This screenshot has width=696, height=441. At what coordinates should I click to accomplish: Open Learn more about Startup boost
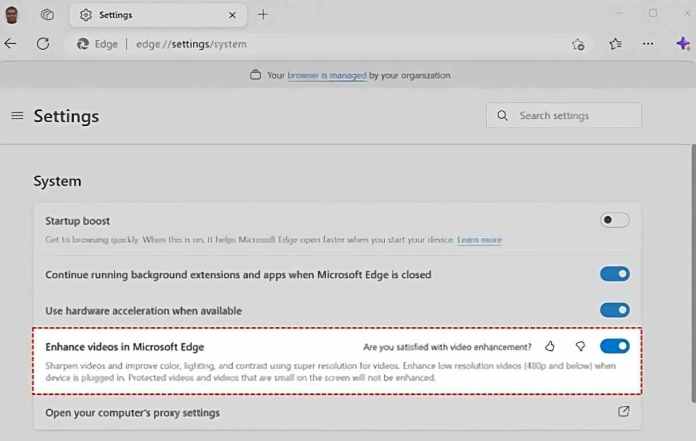point(479,240)
